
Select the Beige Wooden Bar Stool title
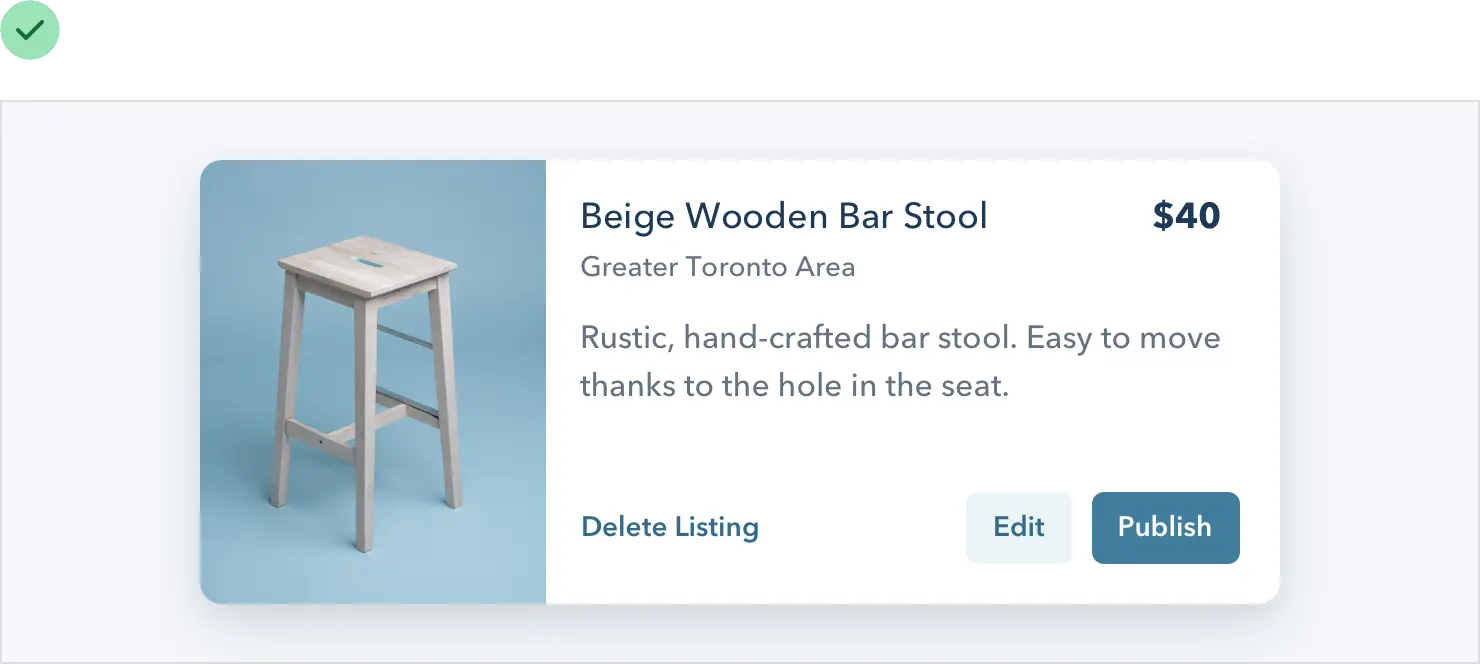point(784,216)
